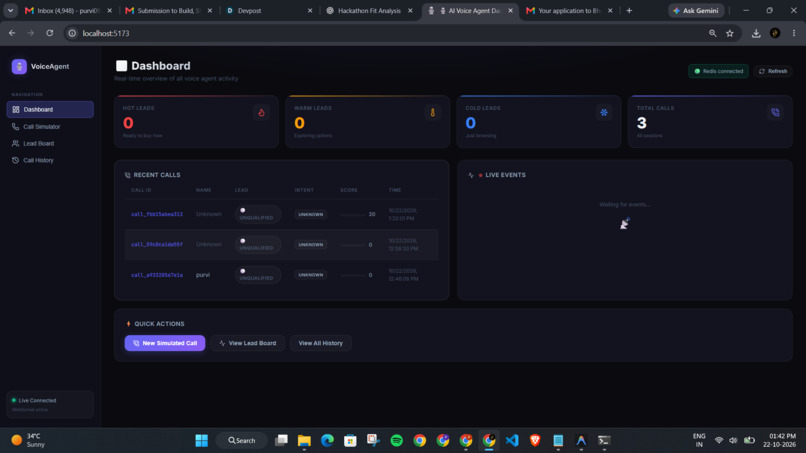806x453 pixels.
Task: Click the score value 20
Action: point(372,214)
